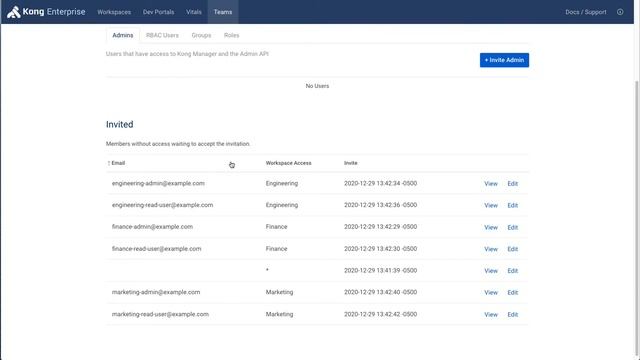Click Marketing workspace for marketing-admin row
Image resolution: width=640 pixels, height=360 pixels.
point(279,292)
